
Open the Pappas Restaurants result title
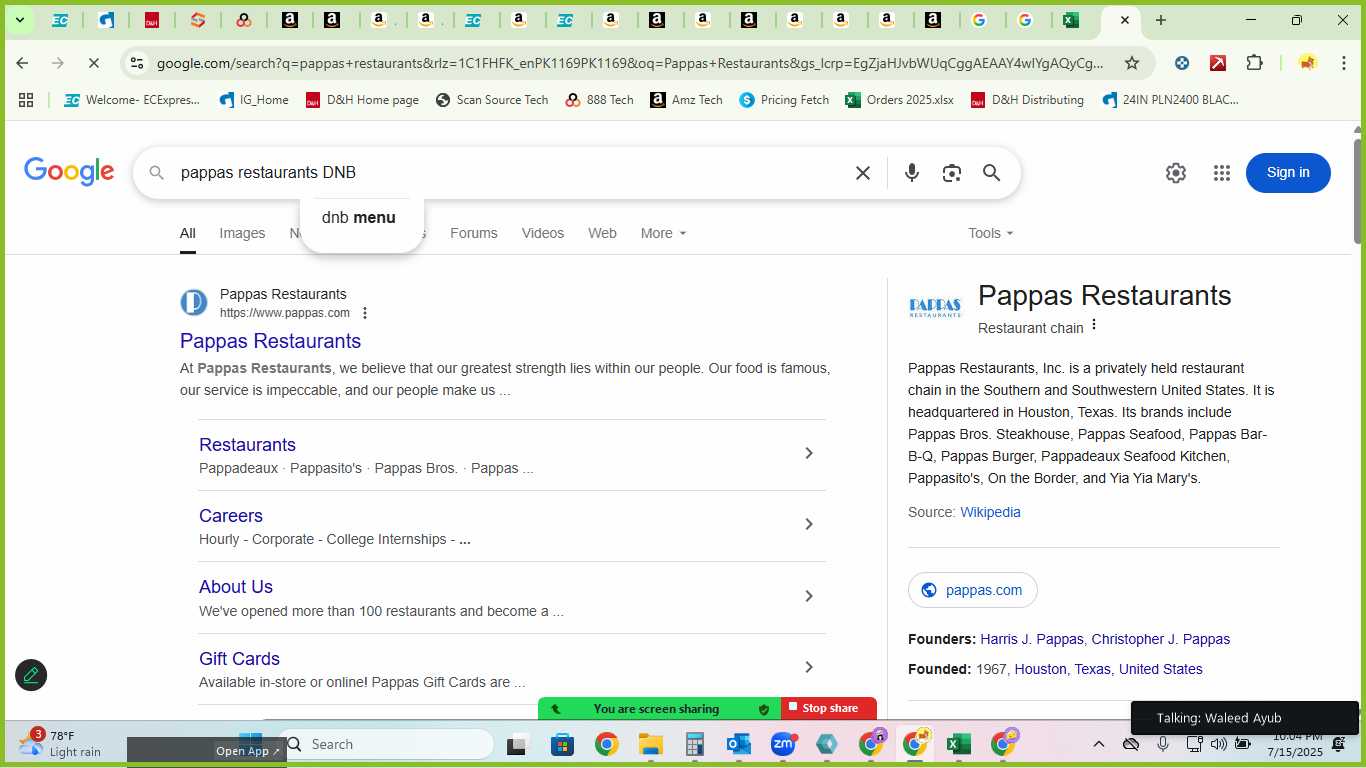coord(270,341)
